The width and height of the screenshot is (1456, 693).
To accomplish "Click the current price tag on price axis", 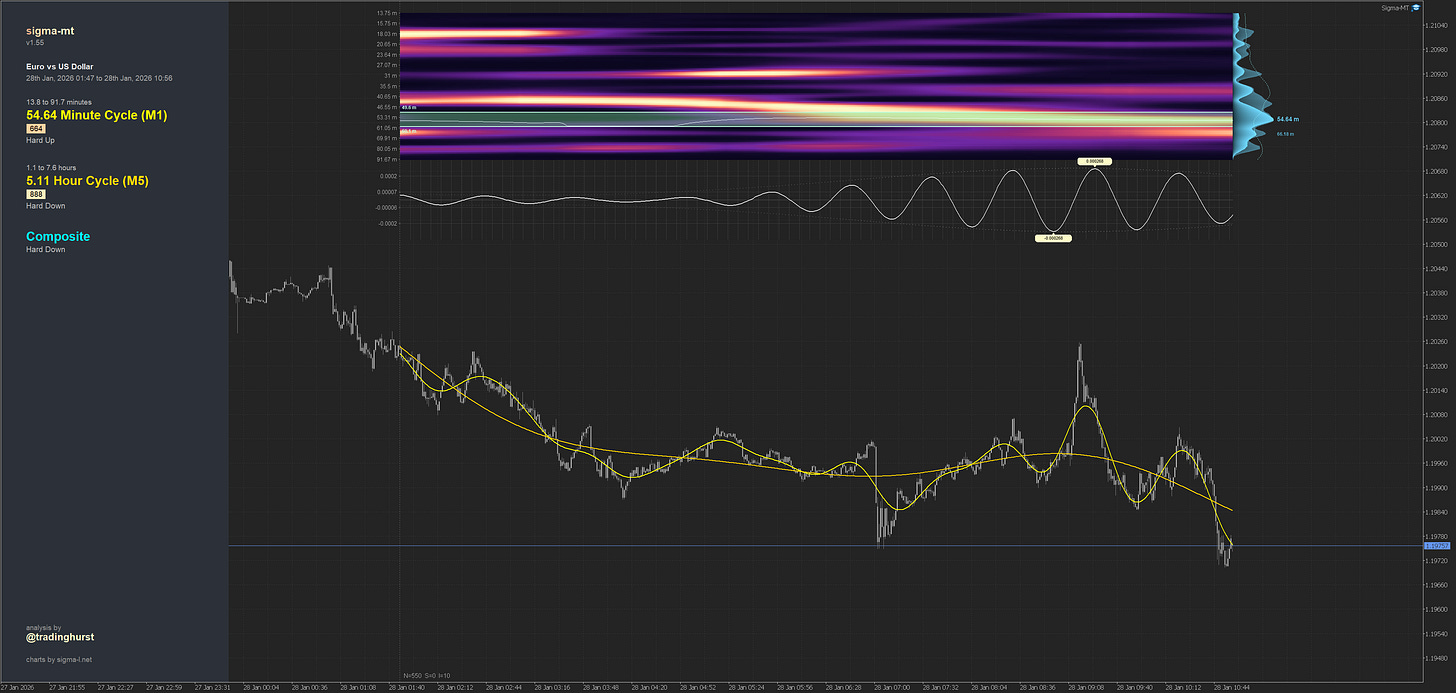I will 1436,546.
